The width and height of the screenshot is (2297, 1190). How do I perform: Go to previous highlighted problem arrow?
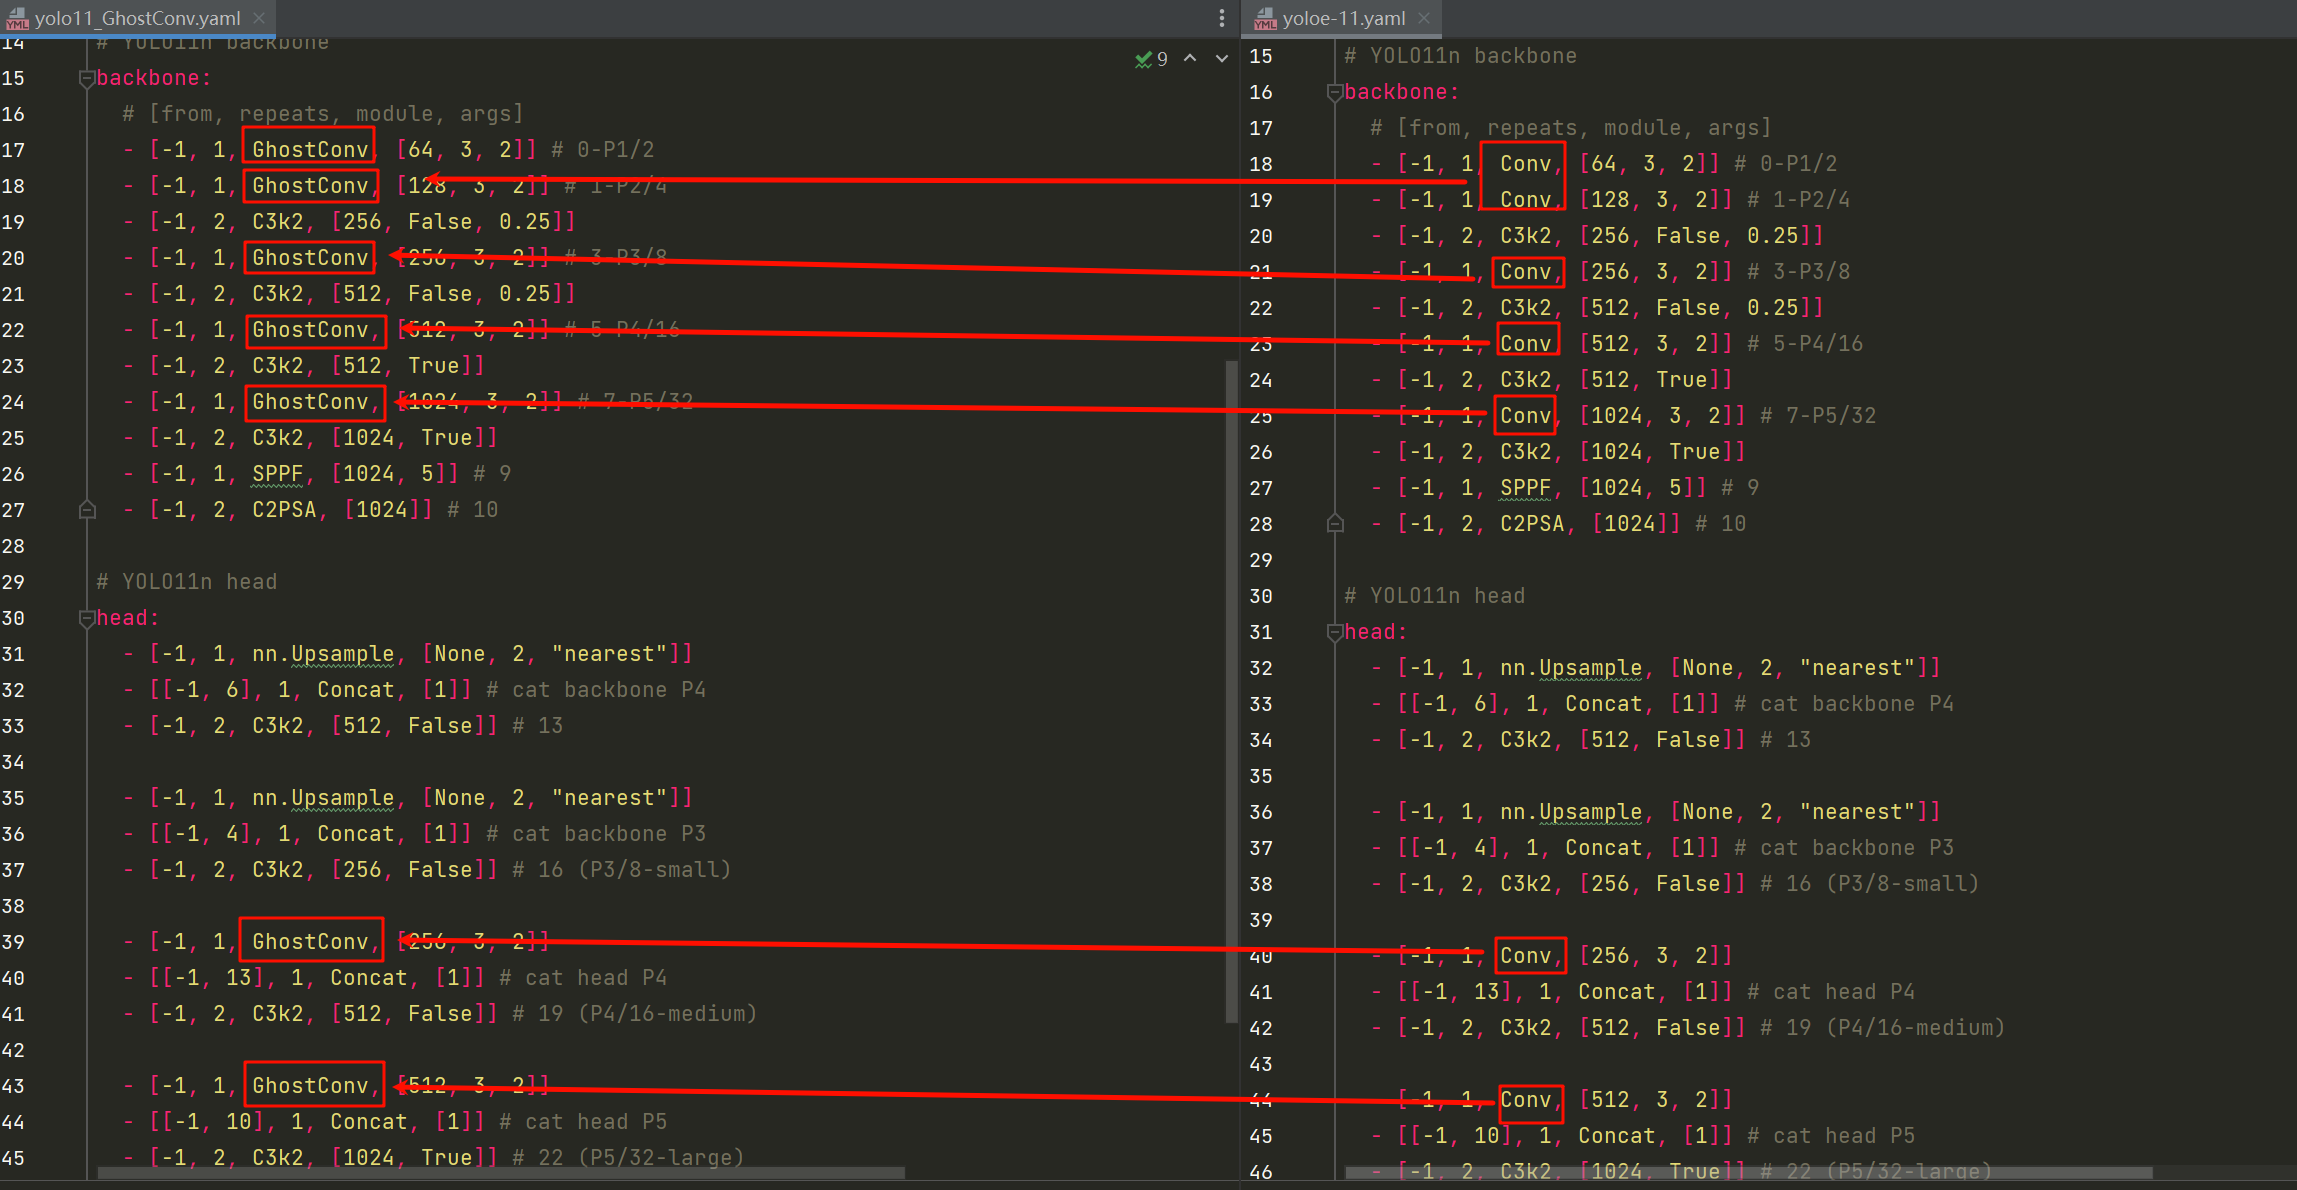coord(1190,58)
